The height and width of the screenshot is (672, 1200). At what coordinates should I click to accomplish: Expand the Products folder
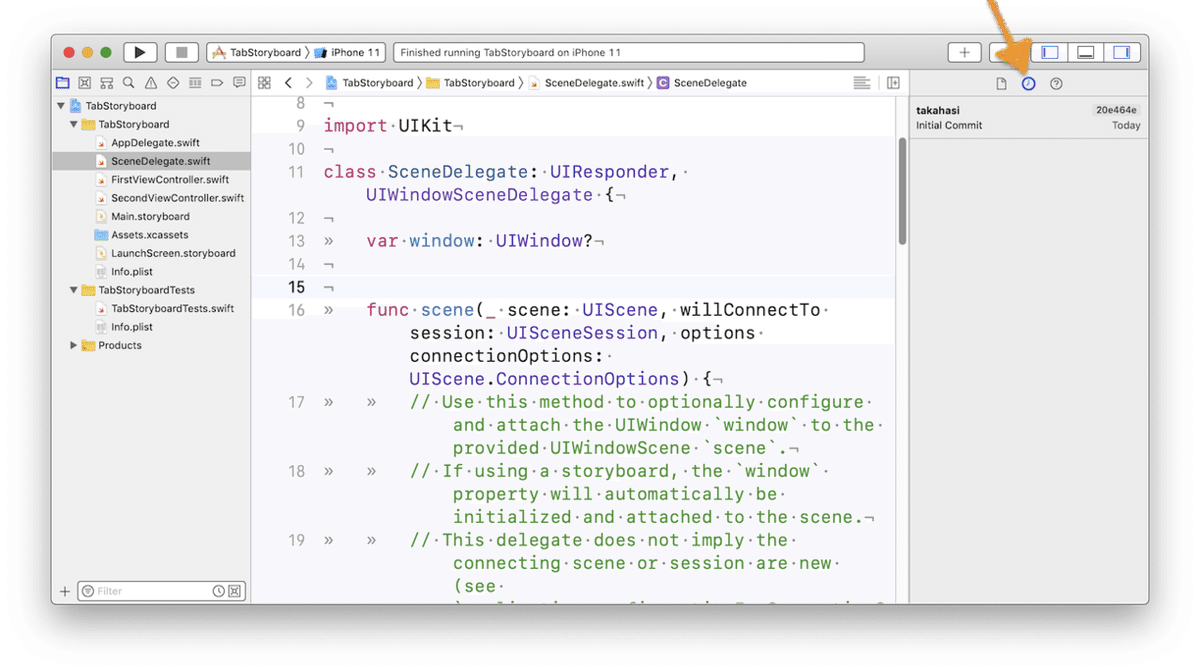click(x=74, y=345)
